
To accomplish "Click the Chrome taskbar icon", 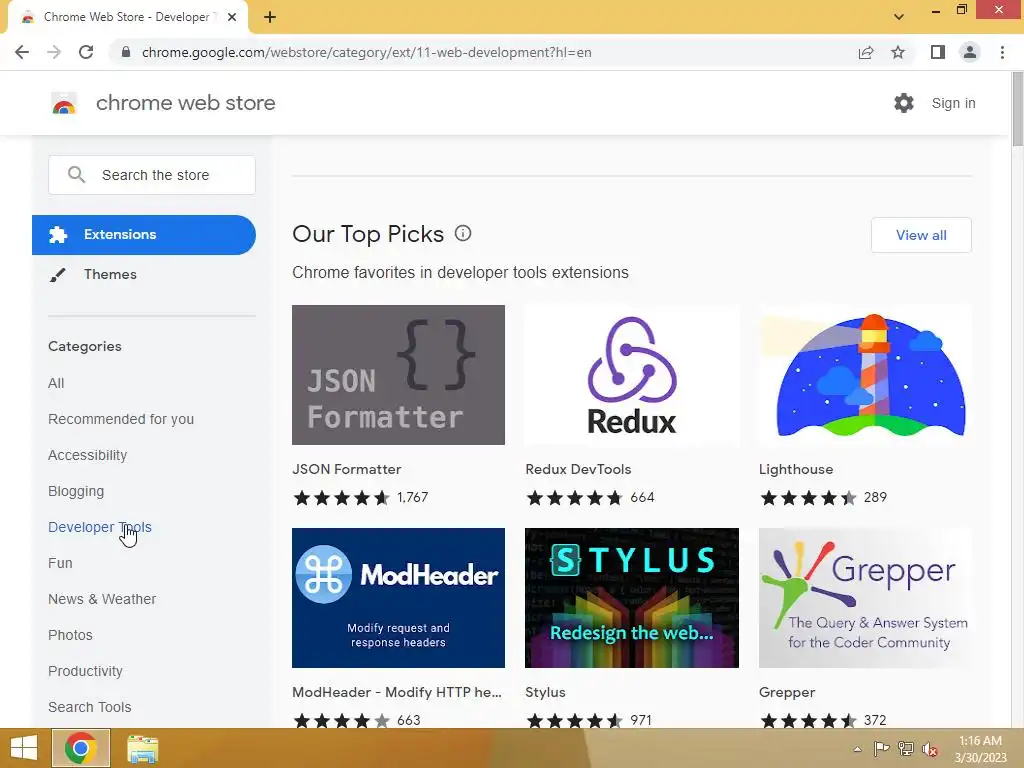I will tap(81, 748).
